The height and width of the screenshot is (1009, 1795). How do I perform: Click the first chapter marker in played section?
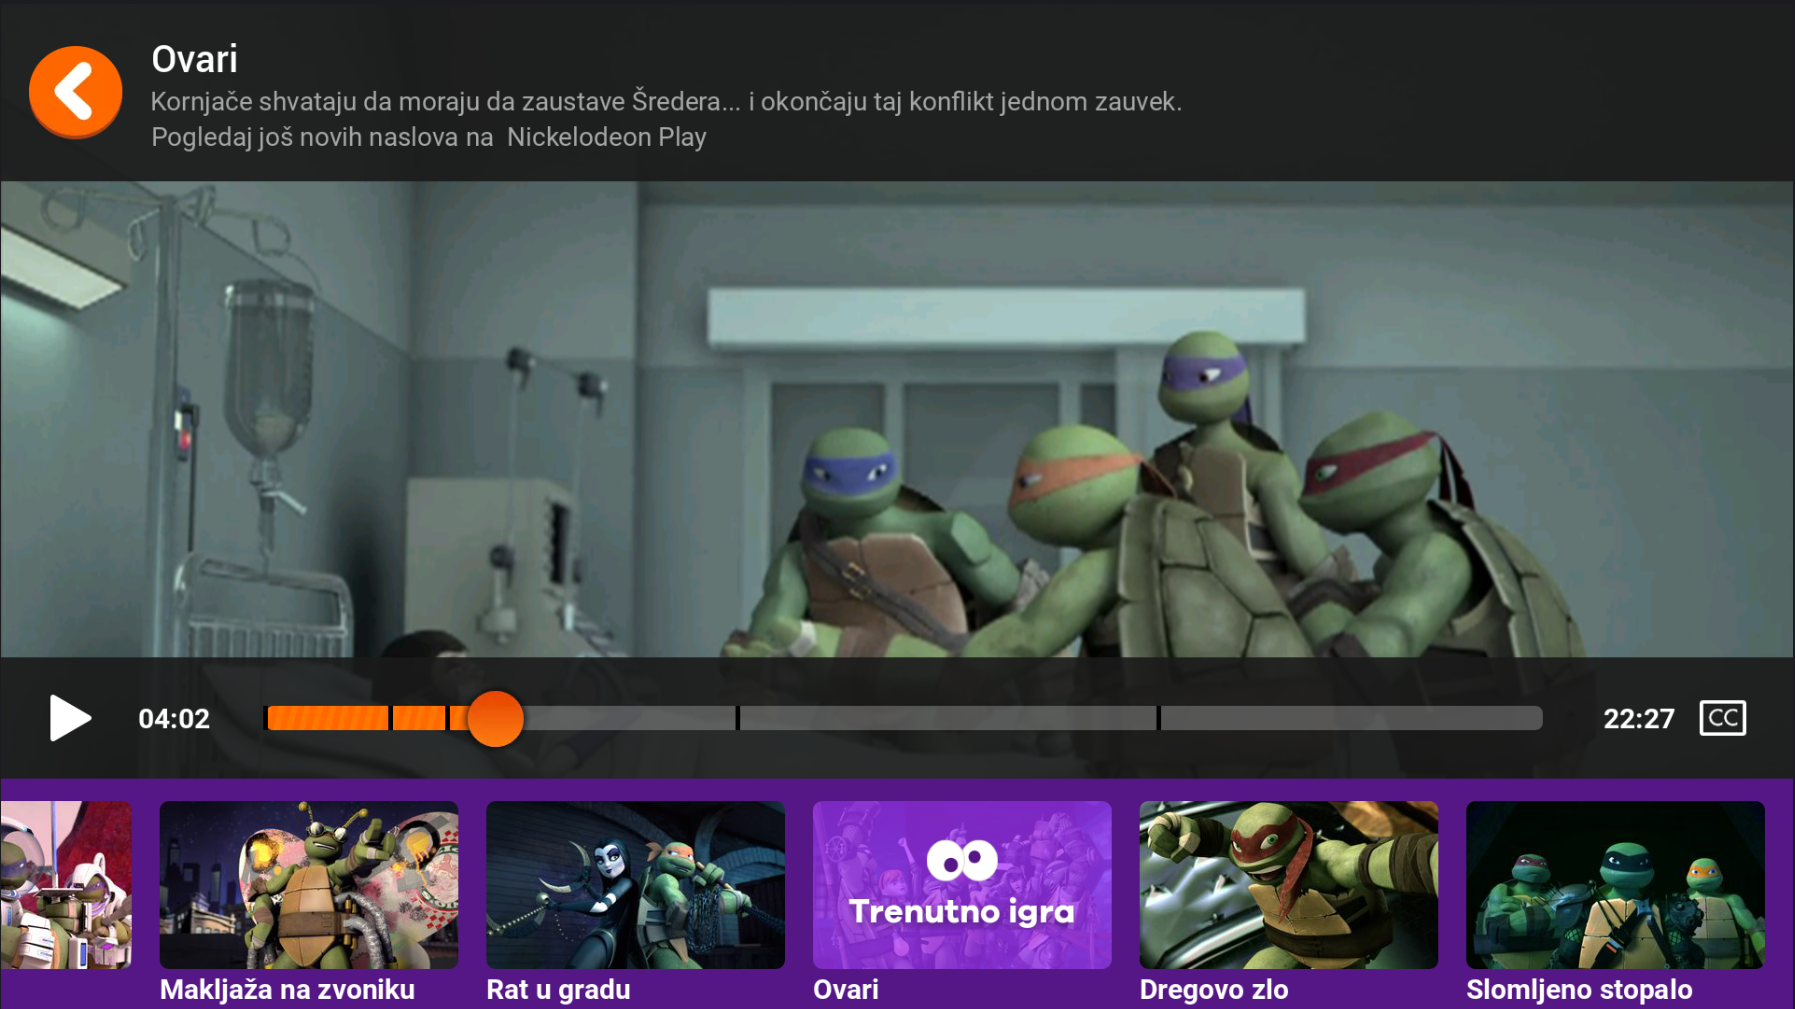[389, 718]
